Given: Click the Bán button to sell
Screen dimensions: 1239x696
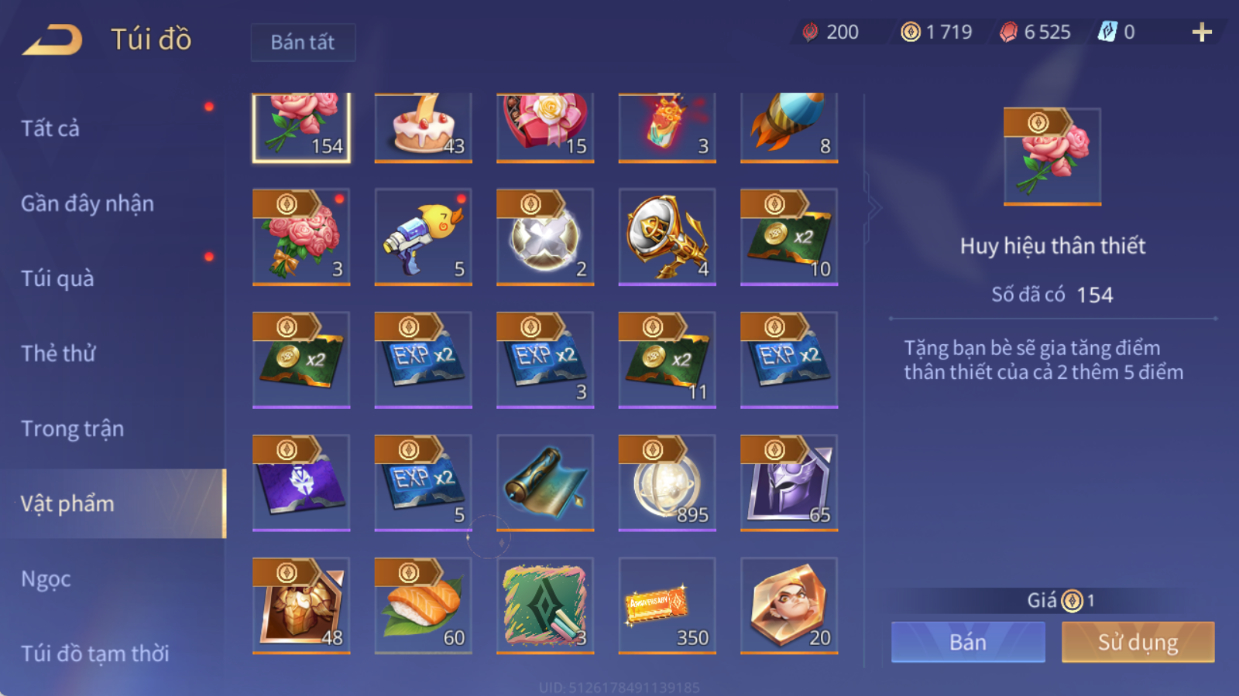Looking at the screenshot, I should [x=968, y=642].
